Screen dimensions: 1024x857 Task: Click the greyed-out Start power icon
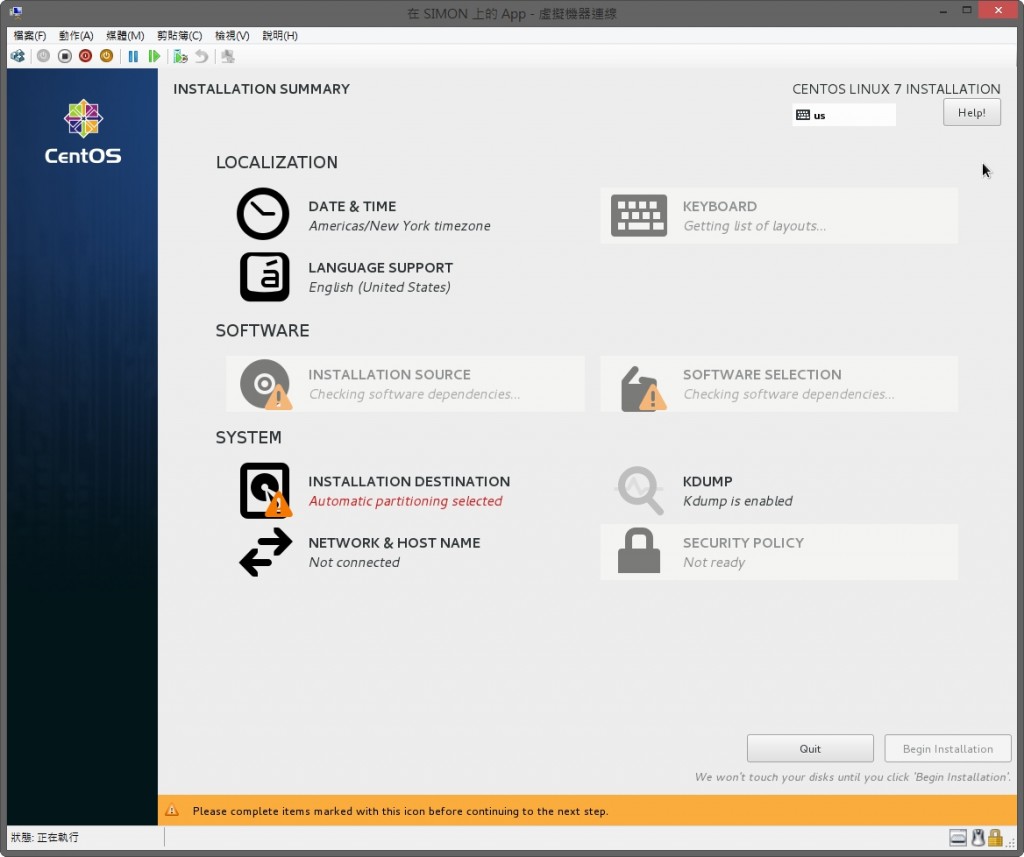[x=43, y=56]
